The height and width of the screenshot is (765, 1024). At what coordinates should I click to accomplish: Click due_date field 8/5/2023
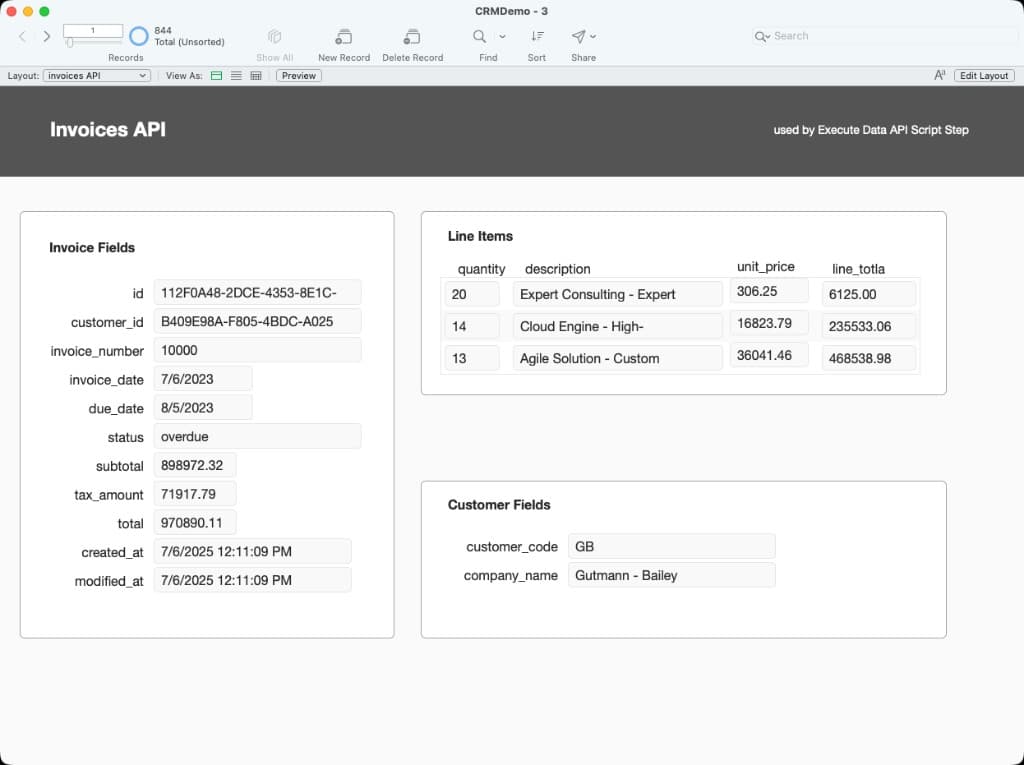point(203,408)
